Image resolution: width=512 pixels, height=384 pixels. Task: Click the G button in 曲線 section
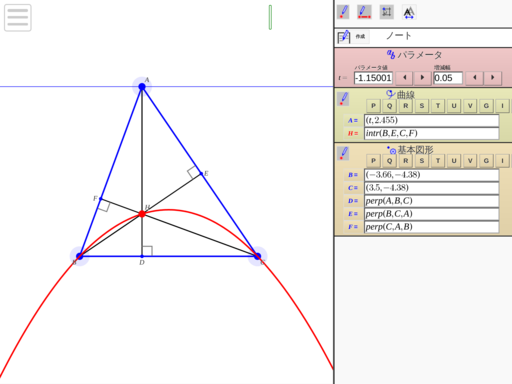tap(486, 106)
